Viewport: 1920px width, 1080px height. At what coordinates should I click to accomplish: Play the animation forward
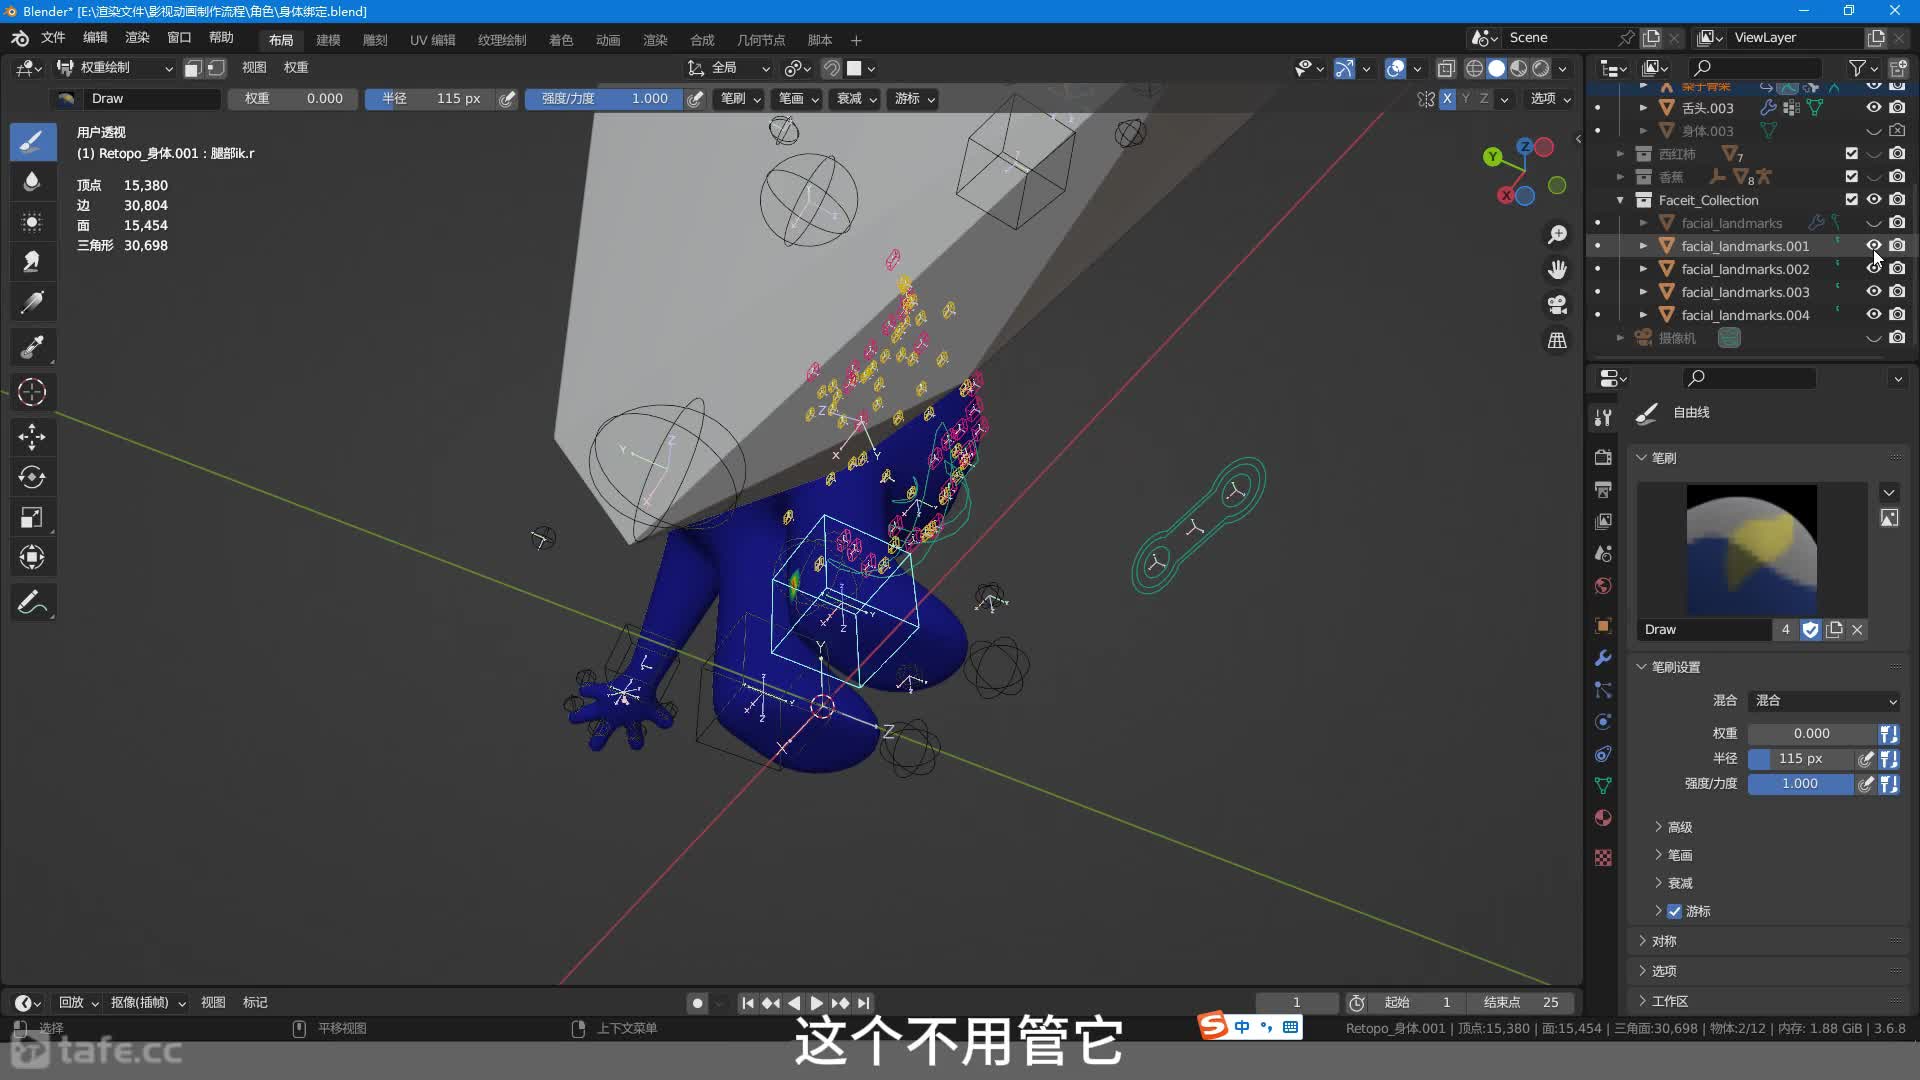pyautogui.click(x=817, y=1003)
